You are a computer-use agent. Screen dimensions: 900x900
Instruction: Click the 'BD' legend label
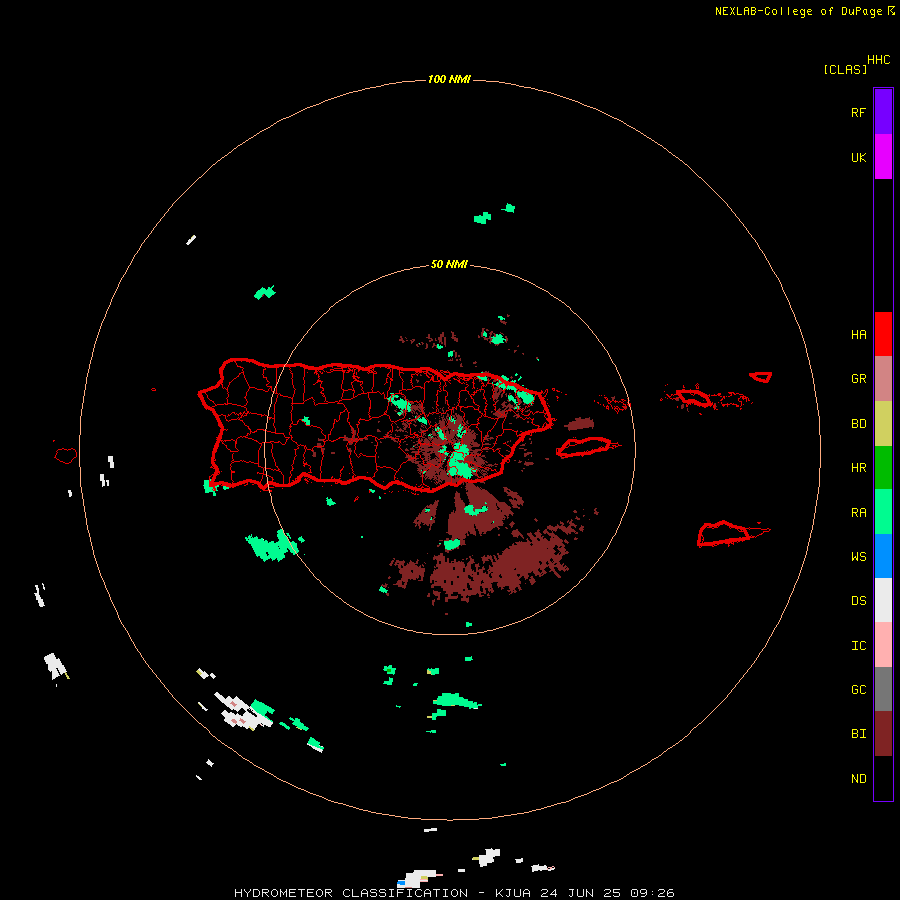pos(858,424)
